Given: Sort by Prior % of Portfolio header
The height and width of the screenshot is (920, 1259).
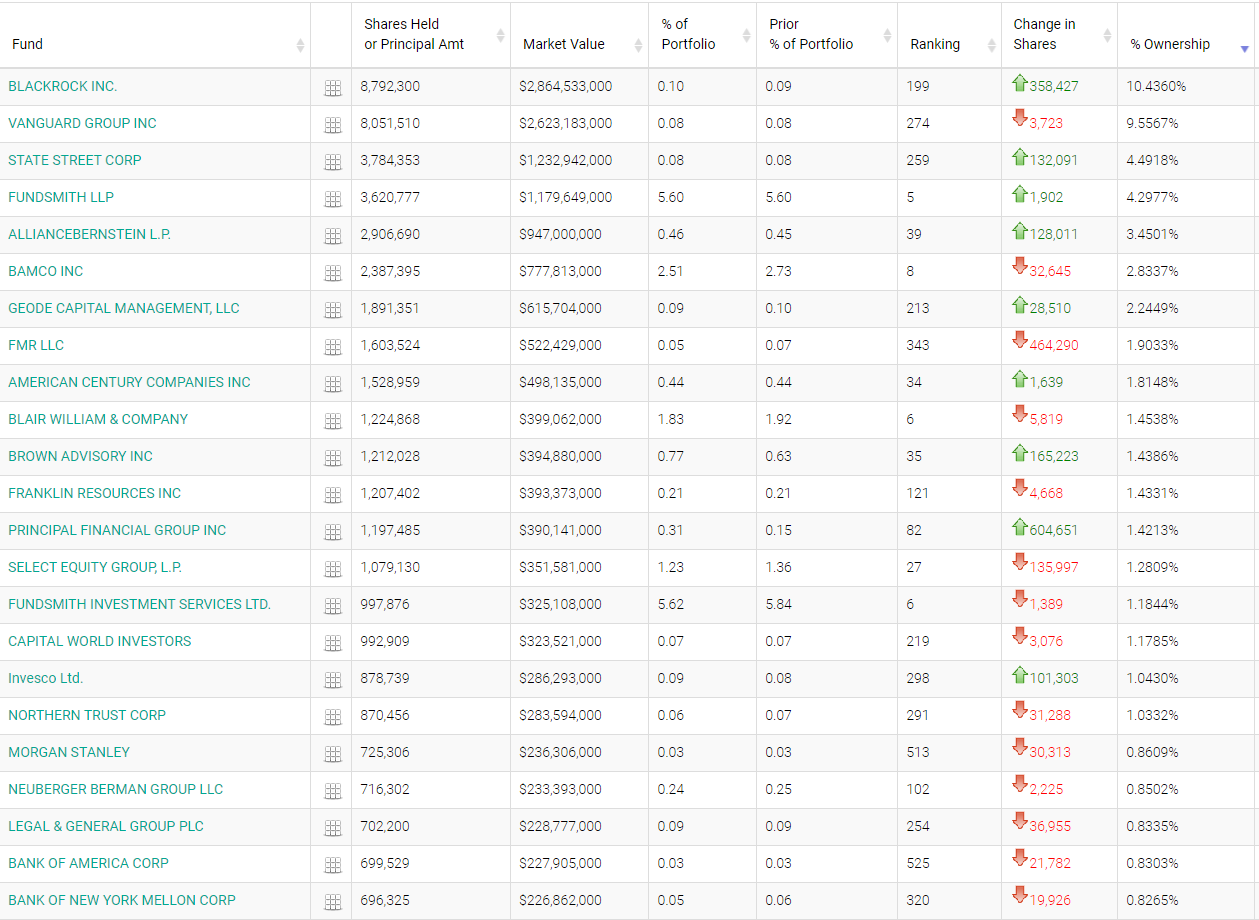Looking at the screenshot, I should click(x=827, y=36).
